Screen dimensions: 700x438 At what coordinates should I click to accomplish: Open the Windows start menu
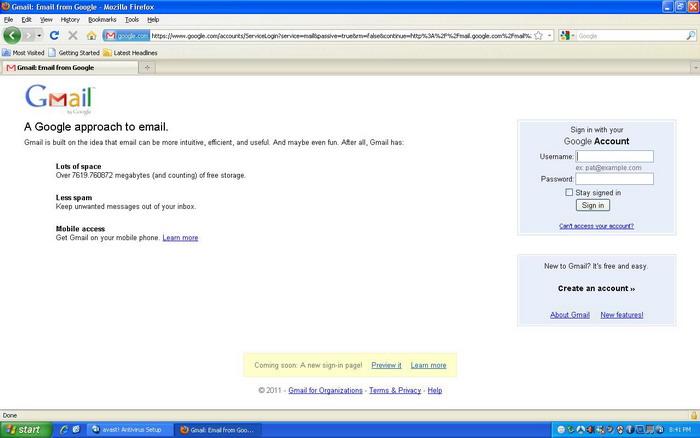[x=26, y=430]
